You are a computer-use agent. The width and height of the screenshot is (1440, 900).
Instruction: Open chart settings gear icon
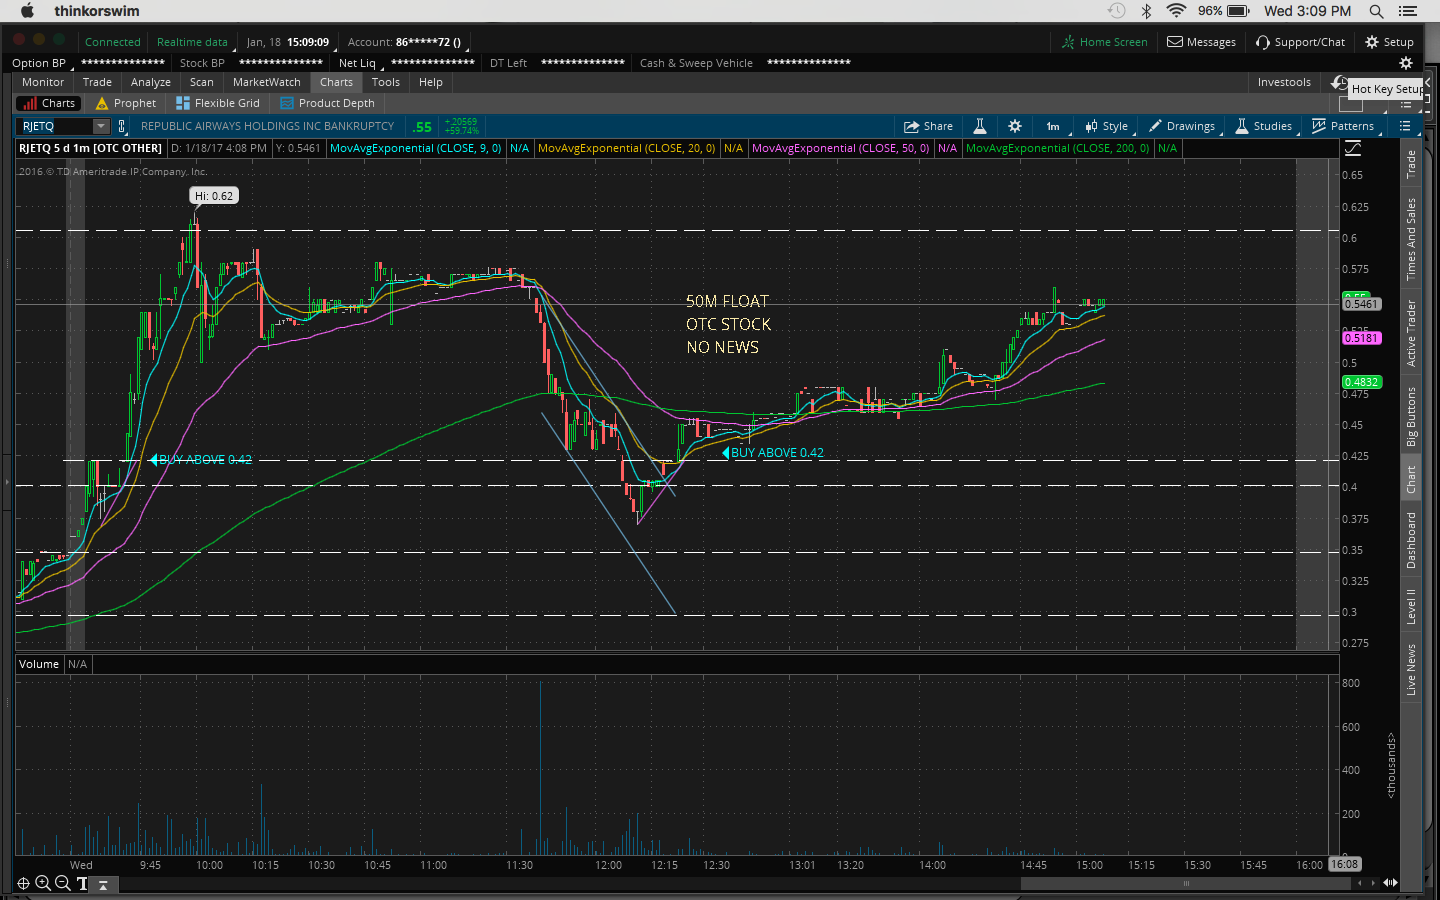[x=1015, y=126]
